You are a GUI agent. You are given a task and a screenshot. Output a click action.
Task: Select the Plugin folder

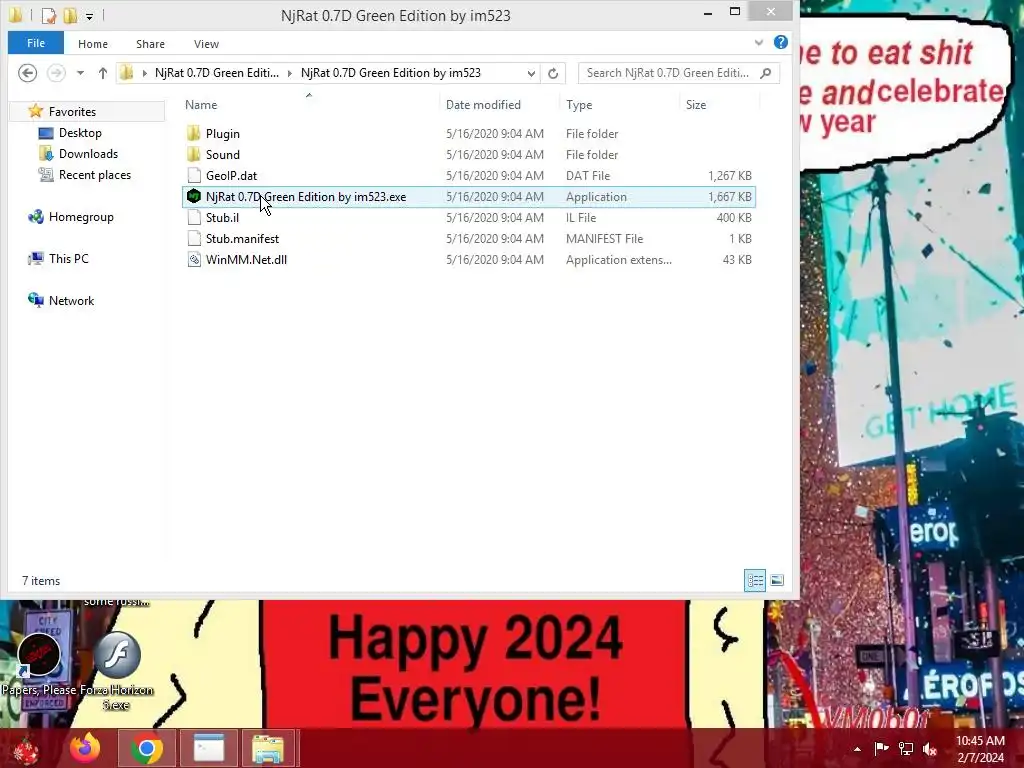223,134
